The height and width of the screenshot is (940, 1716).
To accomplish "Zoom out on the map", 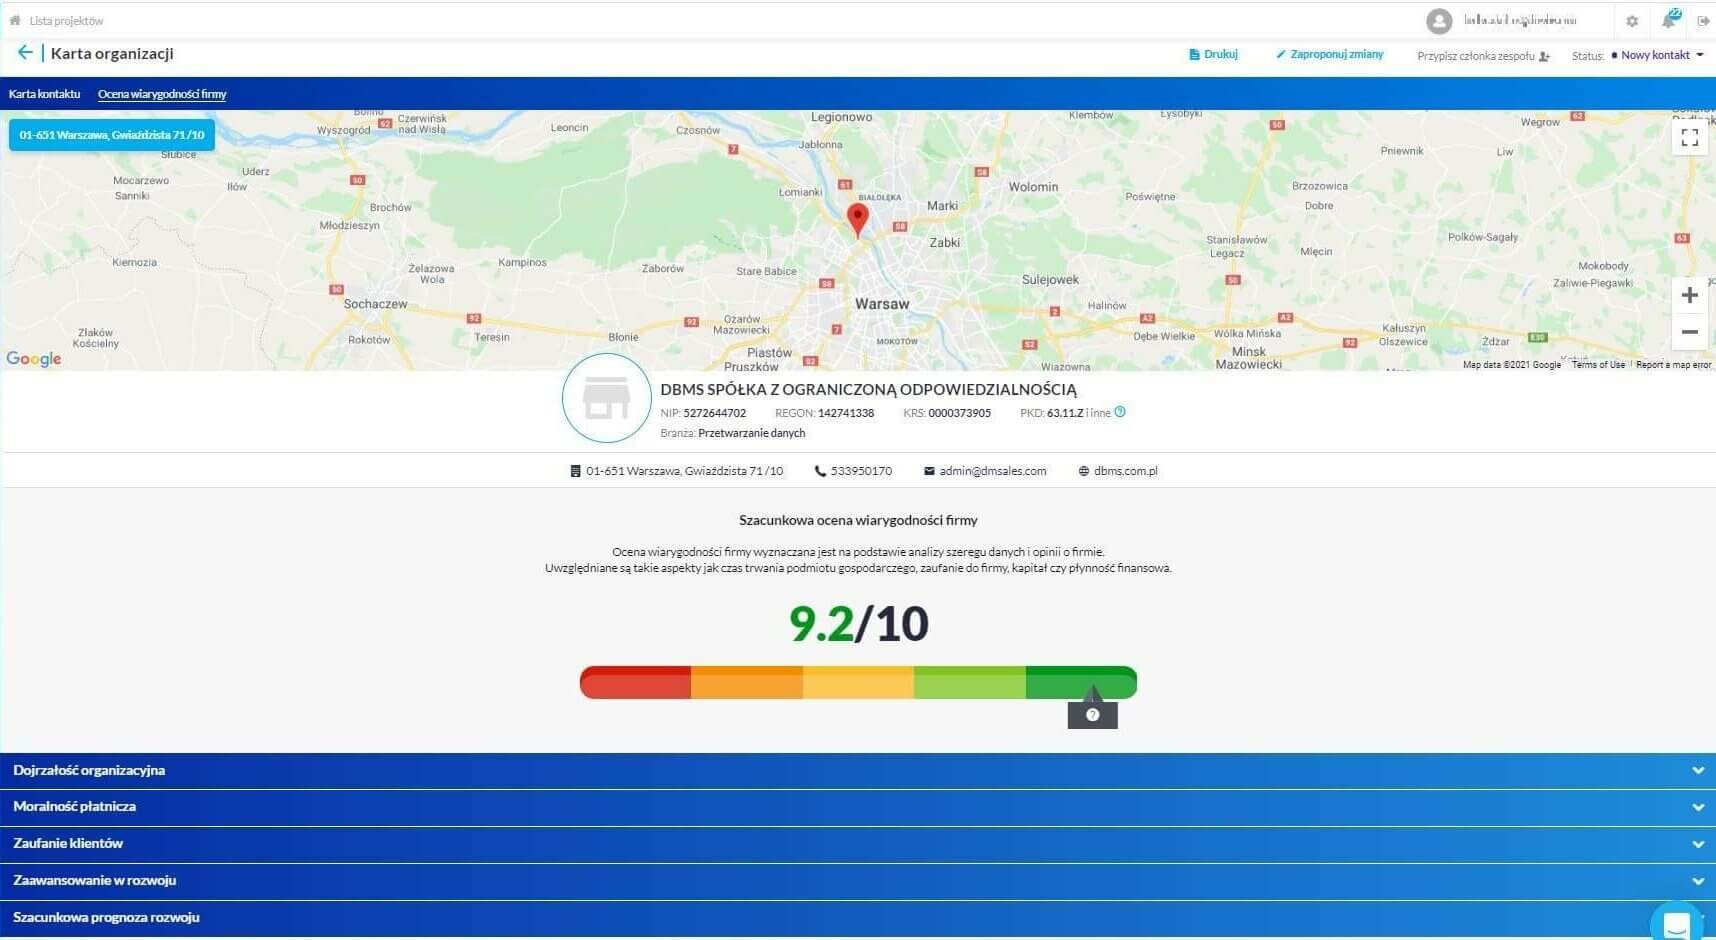I will point(1689,332).
